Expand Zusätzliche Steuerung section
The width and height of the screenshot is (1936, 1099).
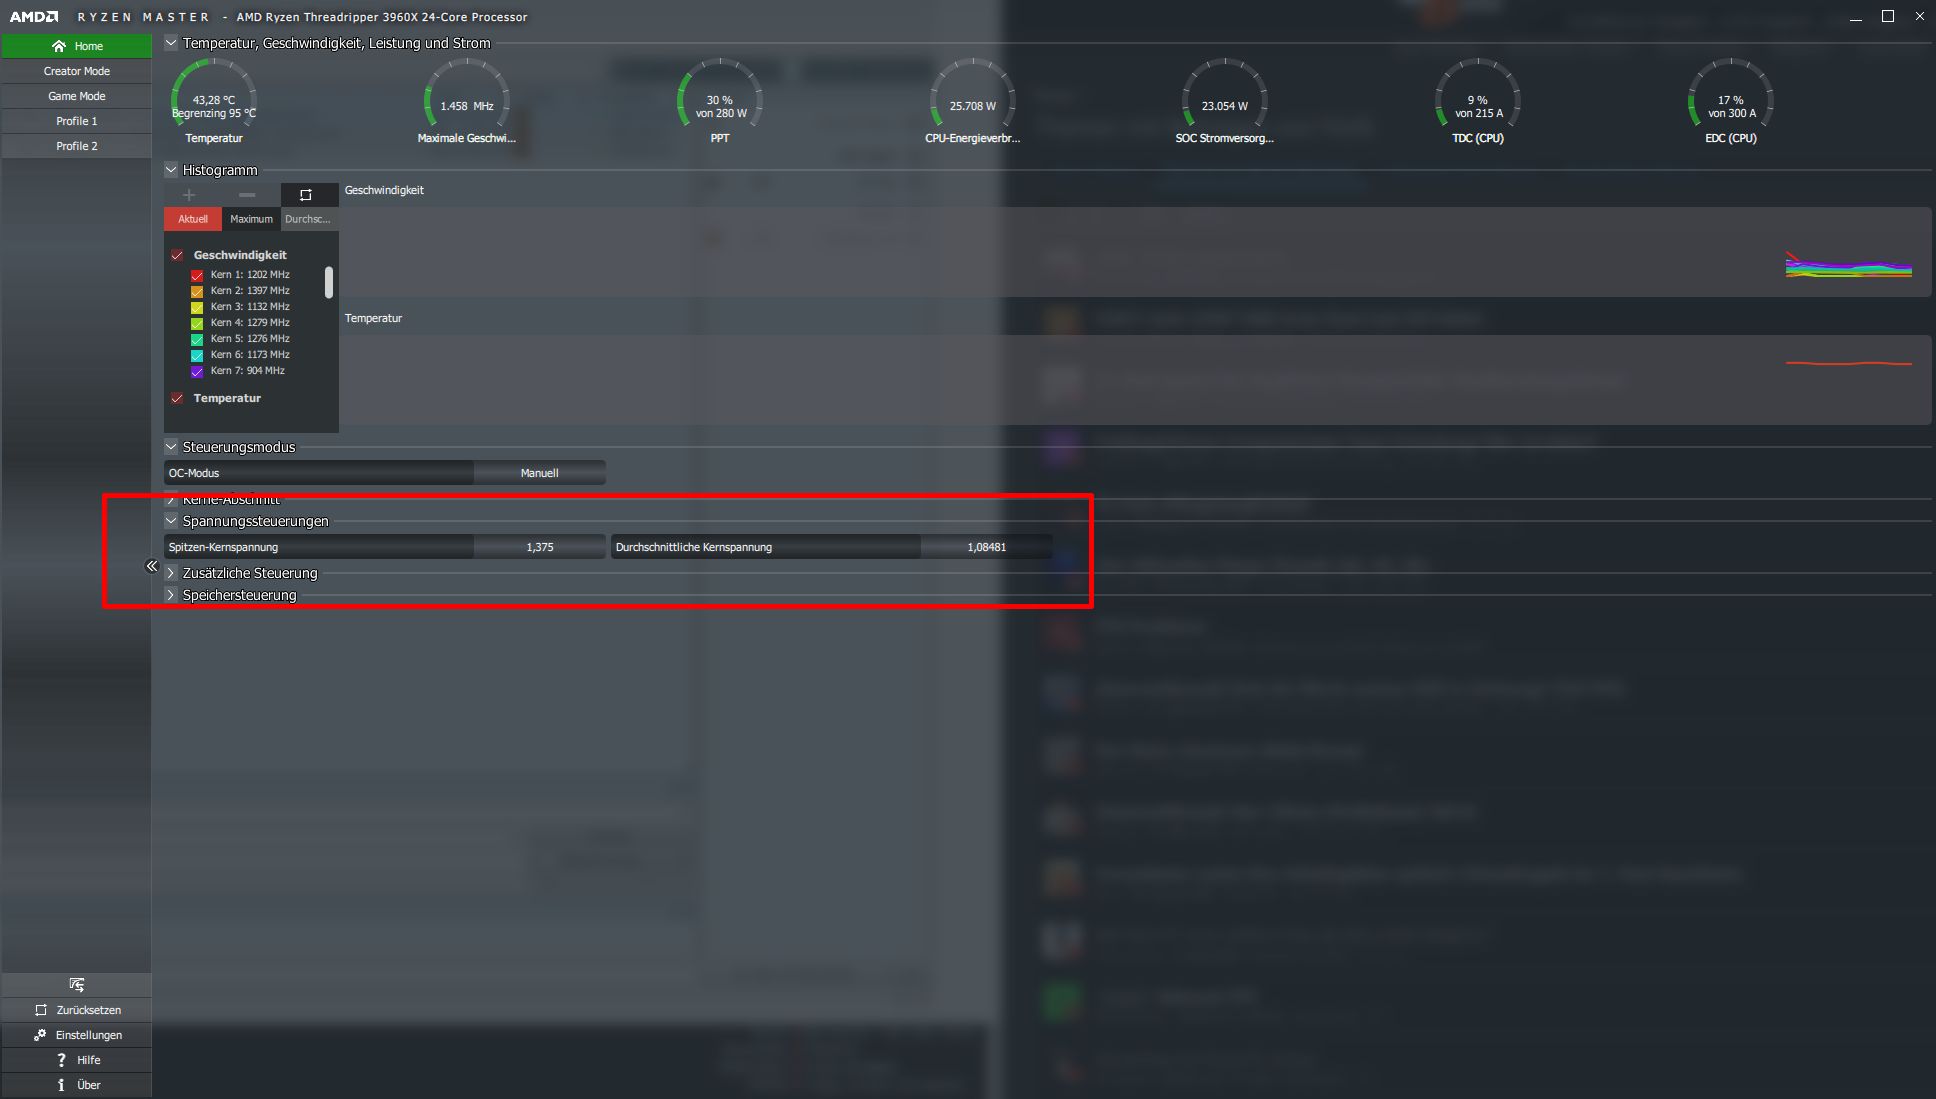[x=170, y=571]
